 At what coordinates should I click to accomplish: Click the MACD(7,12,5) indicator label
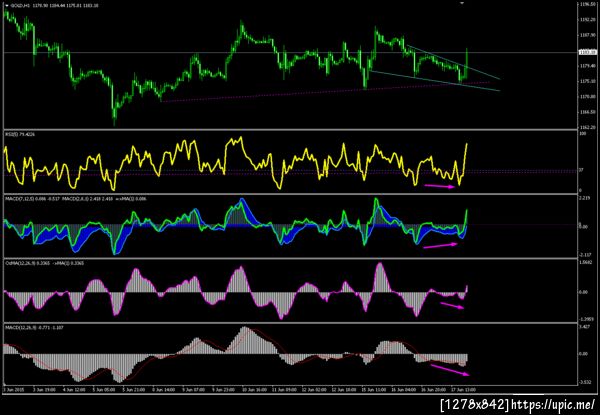tap(18, 199)
